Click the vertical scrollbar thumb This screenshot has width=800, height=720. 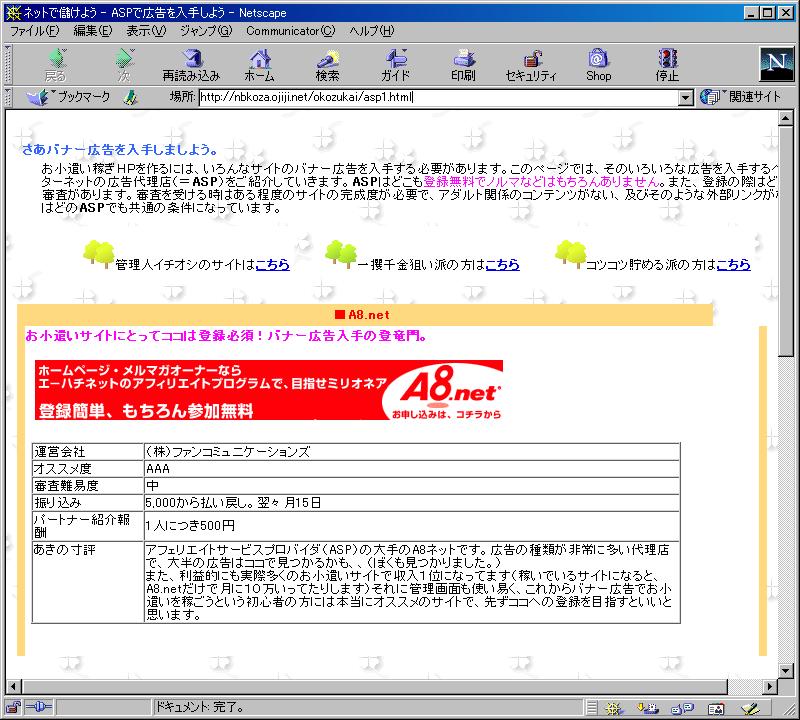(x=785, y=241)
